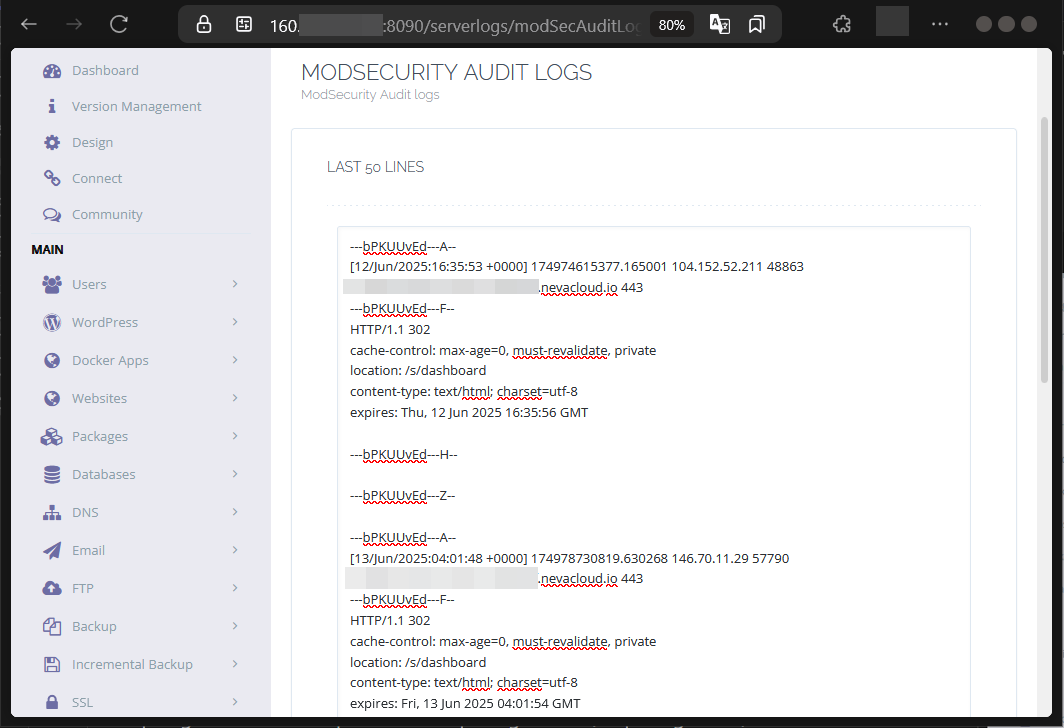The width and height of the screenshot is (1064, 728).
Task: Click log line with IP 146.70.11.29
Action: tap(569, 558)
